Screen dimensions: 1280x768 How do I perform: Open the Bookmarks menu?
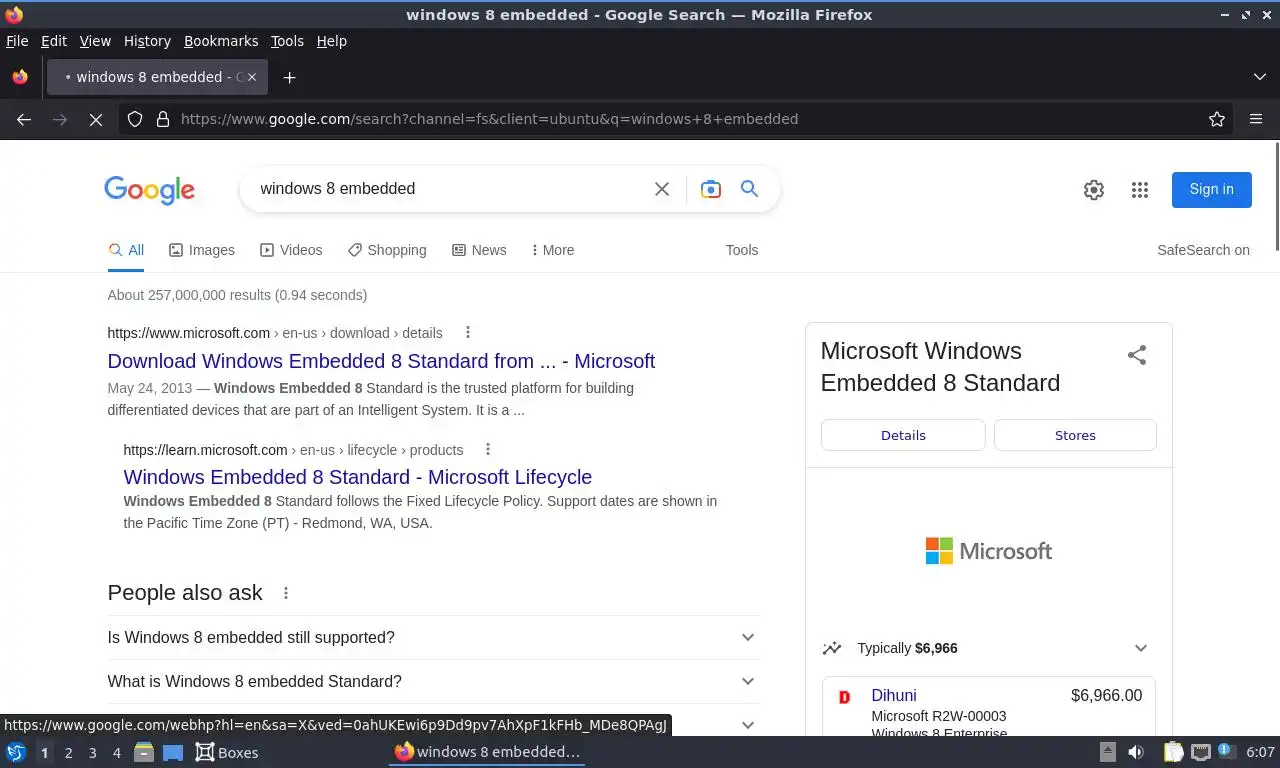221,41
